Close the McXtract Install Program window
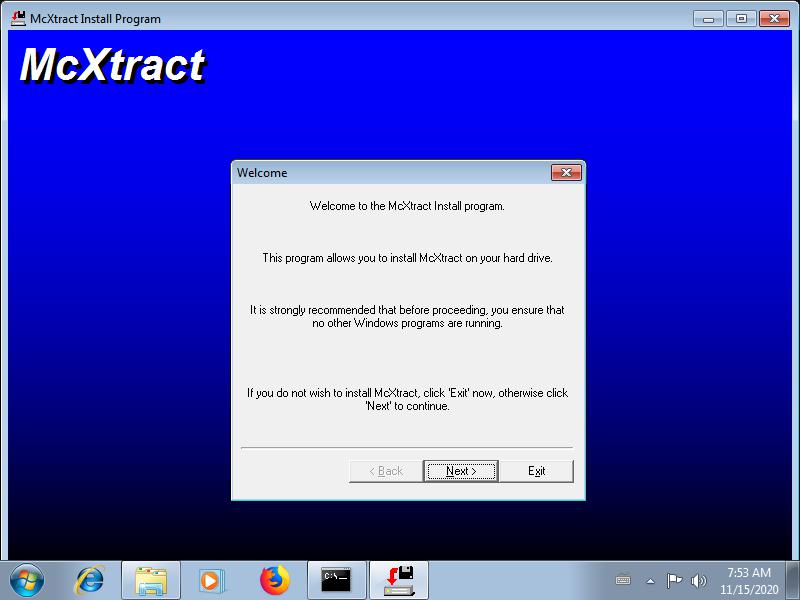The height and width of the screenshot is (600, 800). click(774, 19)
